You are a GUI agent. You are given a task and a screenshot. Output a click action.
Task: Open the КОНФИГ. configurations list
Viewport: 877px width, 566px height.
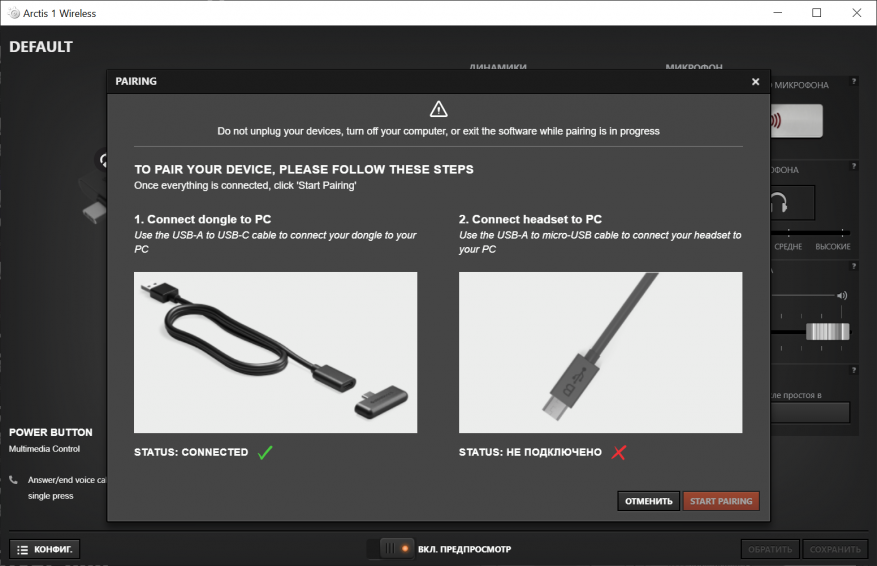click(x=45, y=549)
